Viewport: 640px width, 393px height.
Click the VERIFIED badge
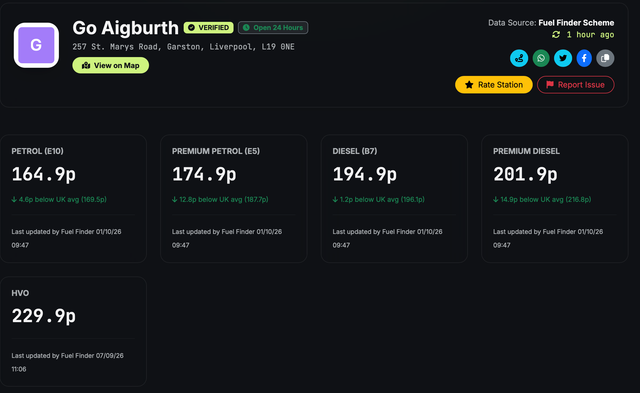coord(209,28)
